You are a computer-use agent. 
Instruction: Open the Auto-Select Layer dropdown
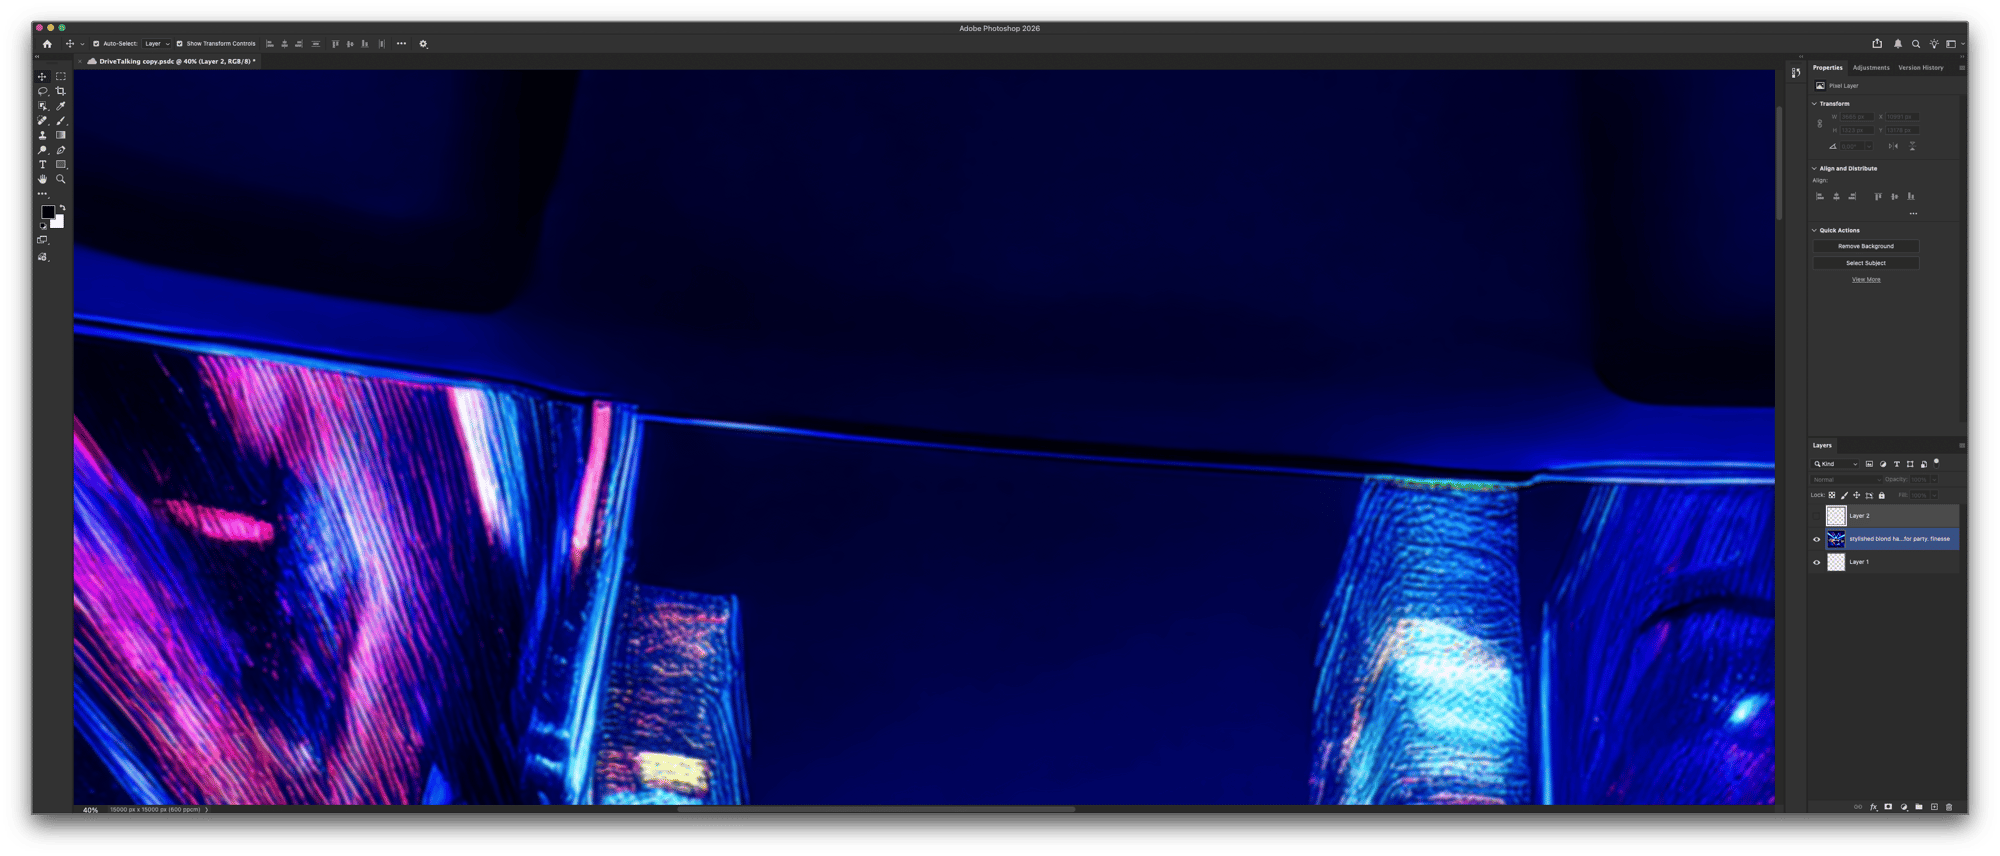click(157, 44)
